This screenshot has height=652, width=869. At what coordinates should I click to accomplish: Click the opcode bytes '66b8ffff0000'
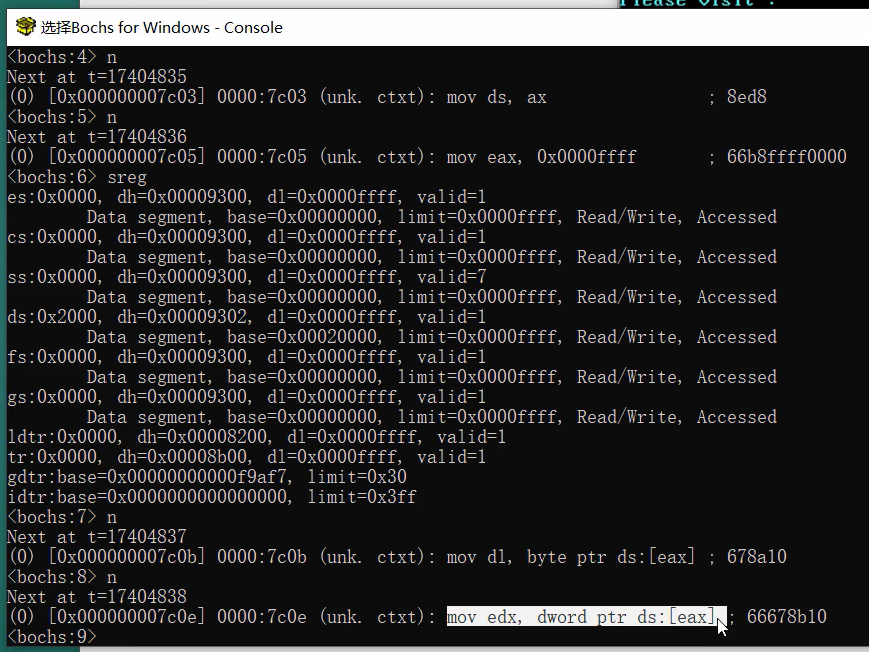786,157
